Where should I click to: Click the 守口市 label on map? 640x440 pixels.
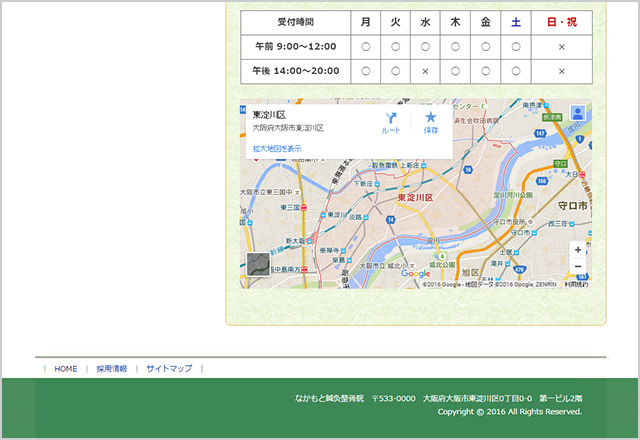573,206
